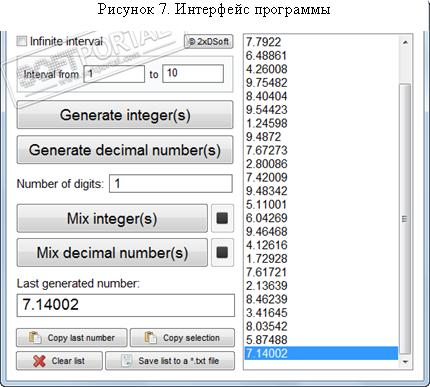430x387 pixels.
Task: Enable the Infinite interval checkbox
Action: click(22, 41)
